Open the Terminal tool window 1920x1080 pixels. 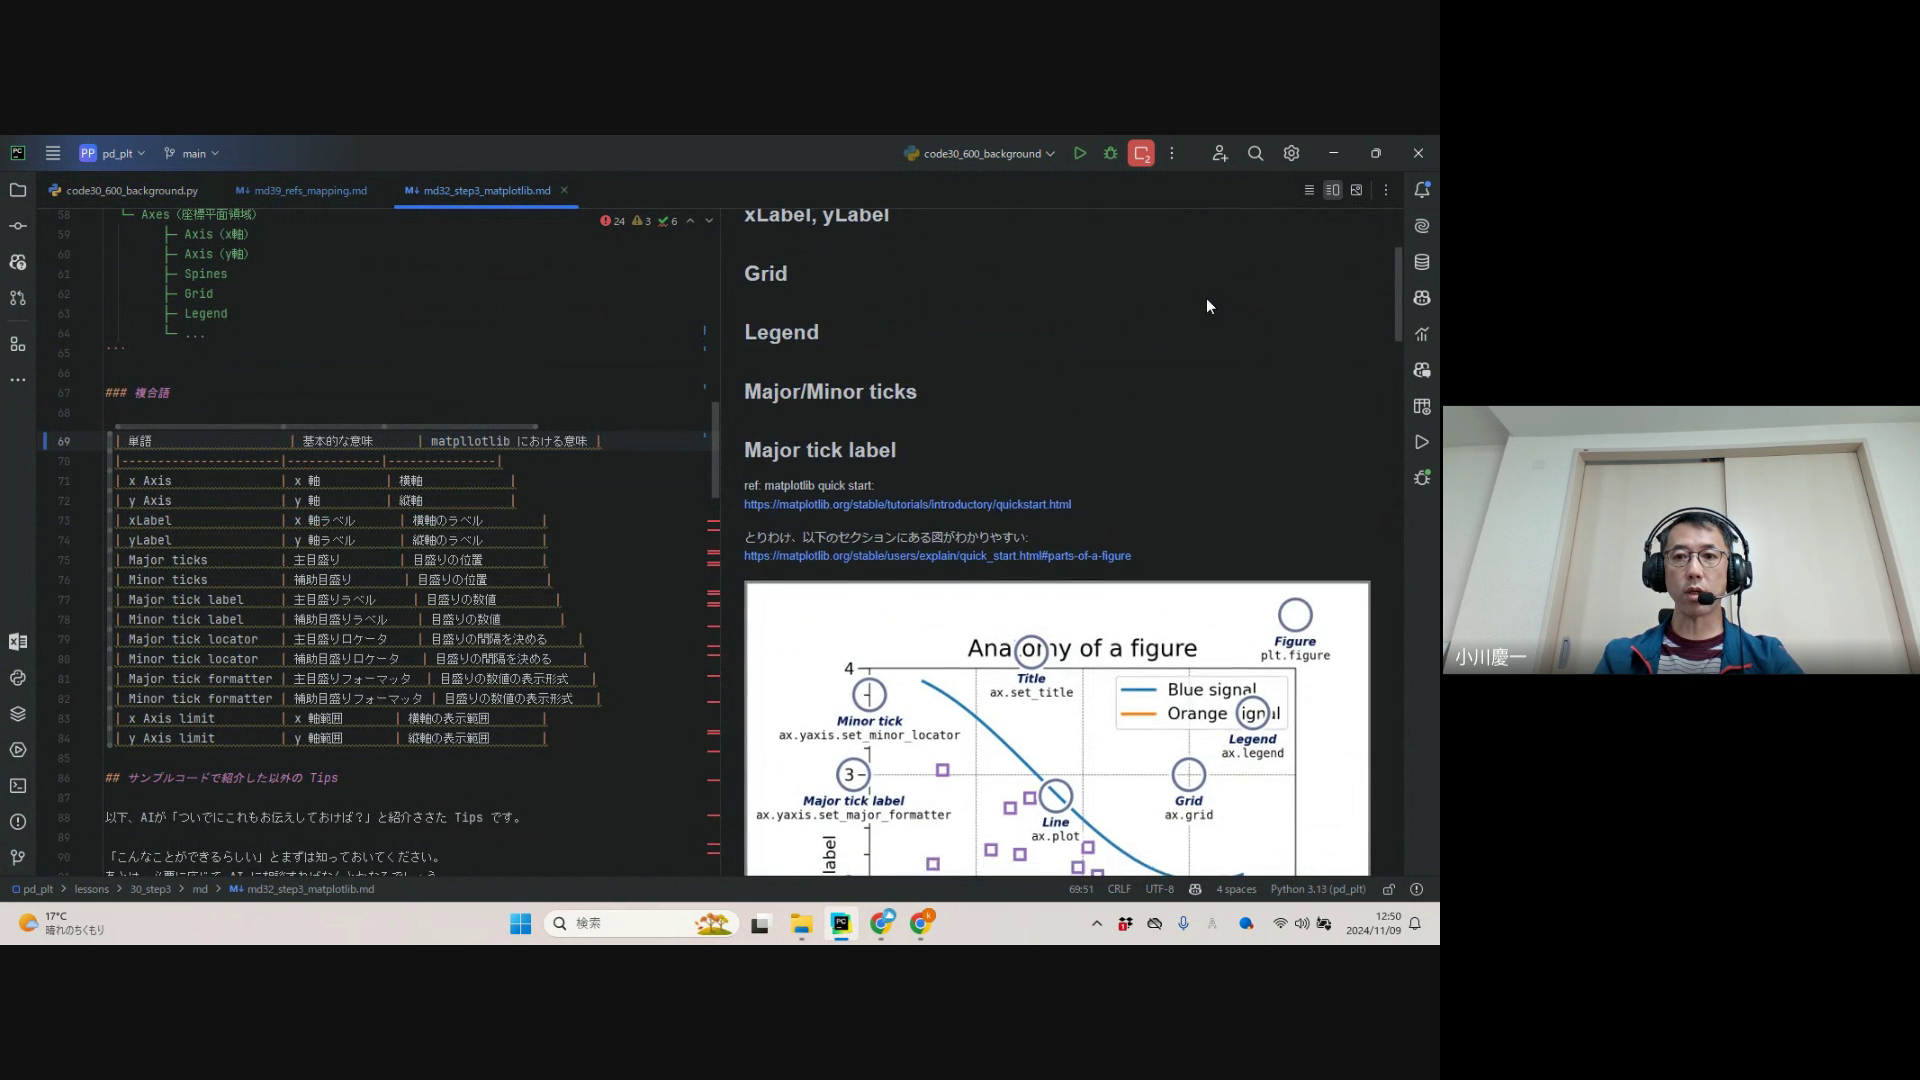tap(18, 786)
